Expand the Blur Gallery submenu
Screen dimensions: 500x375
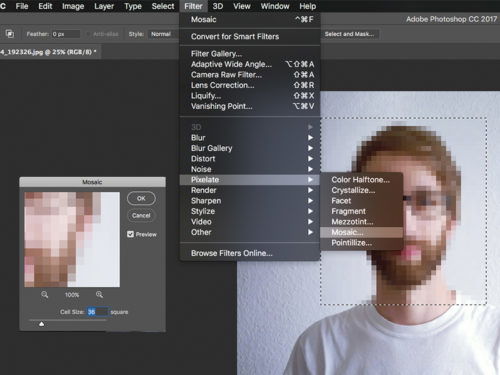tap(250, 148)
